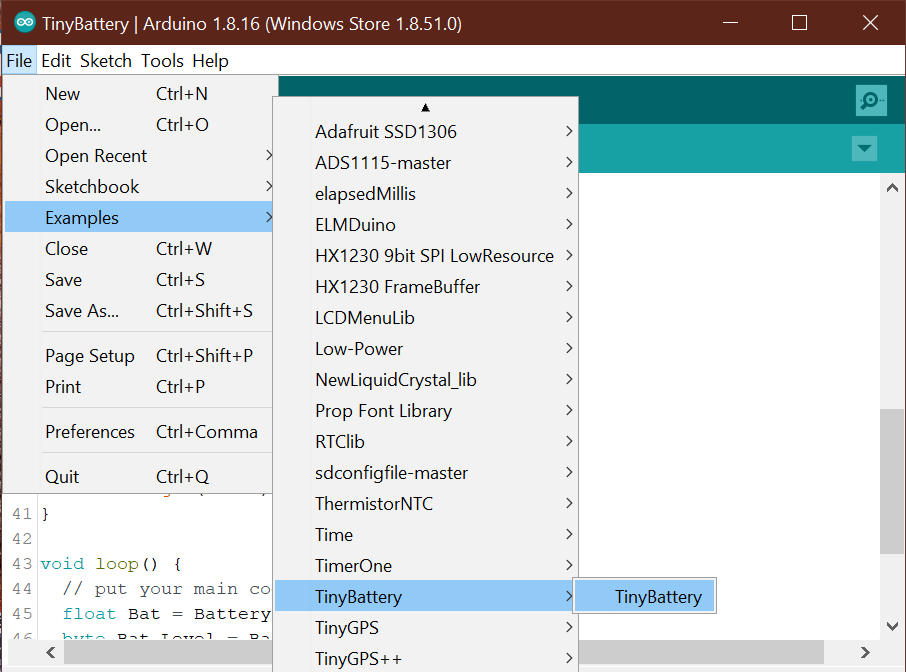Screen dimensions: 906x672
Task: Minimize the Arduino window
Action: click(x=731, y=23)
